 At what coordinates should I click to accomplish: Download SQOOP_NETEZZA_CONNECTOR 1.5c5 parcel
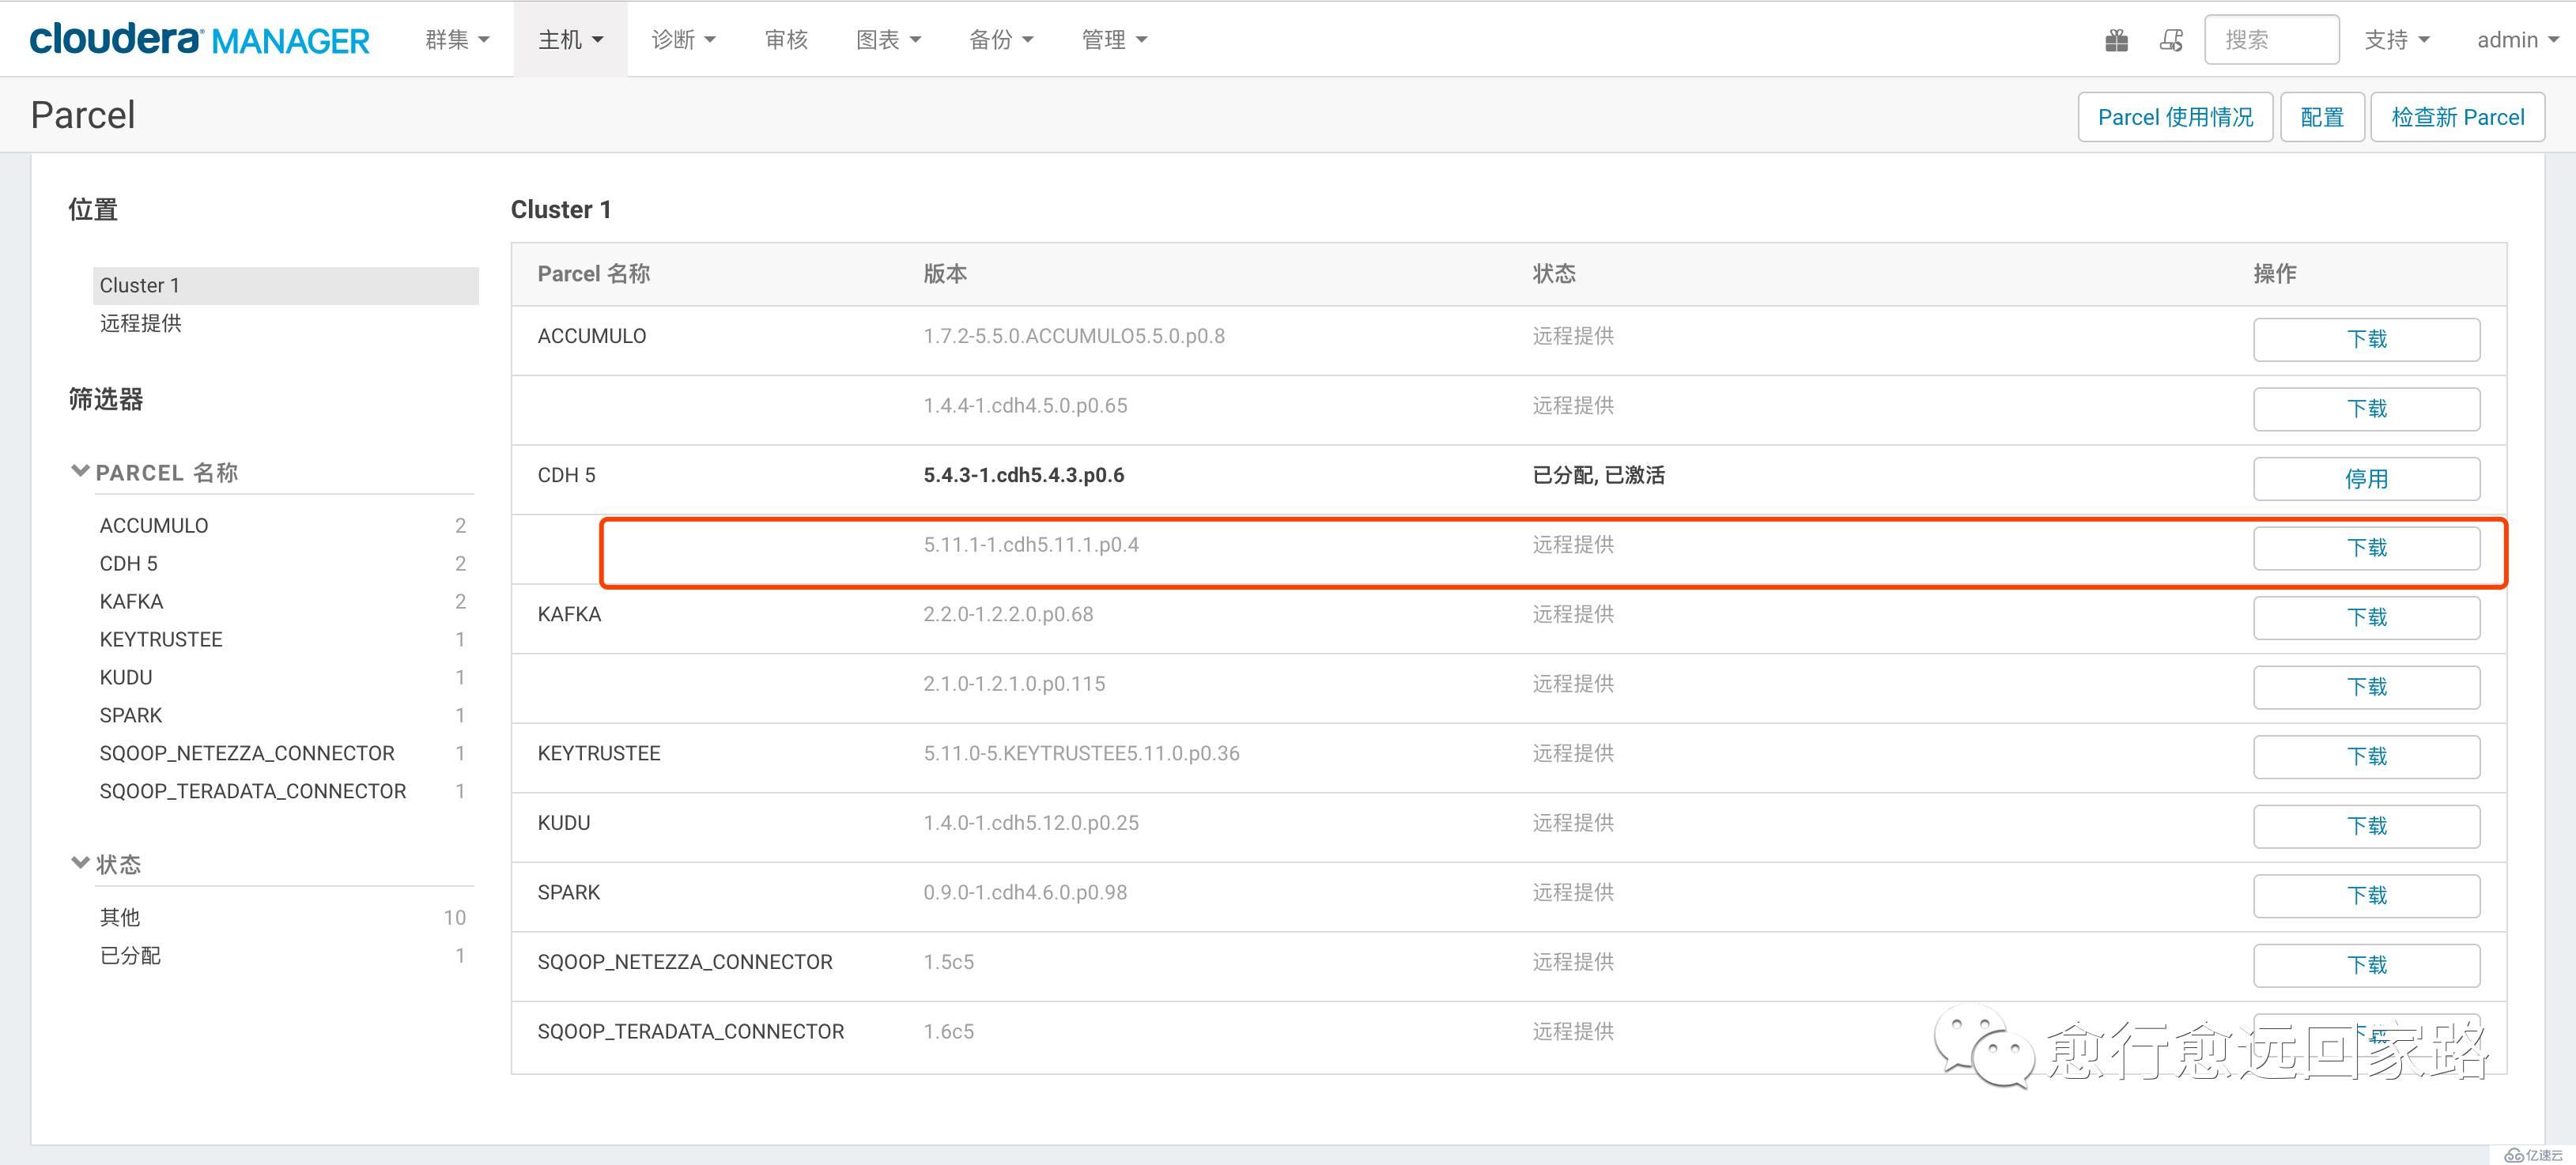pos(2366,965)
